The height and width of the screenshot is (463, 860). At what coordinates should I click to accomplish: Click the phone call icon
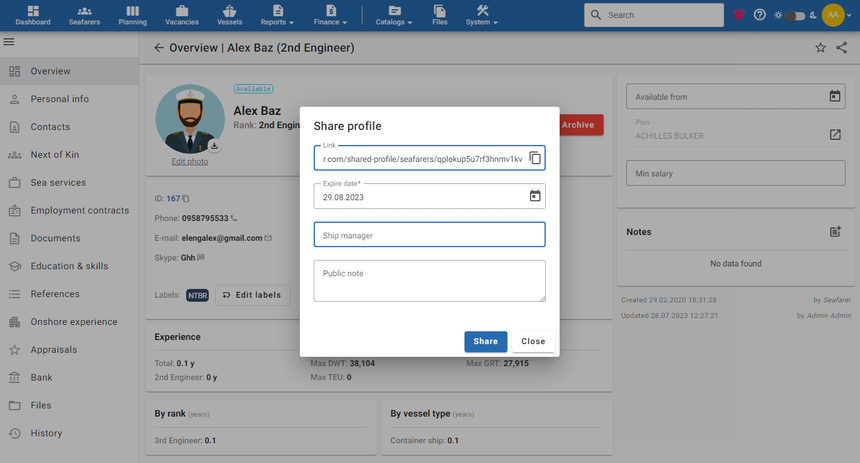pyautogui.click(x=234, y=218)
